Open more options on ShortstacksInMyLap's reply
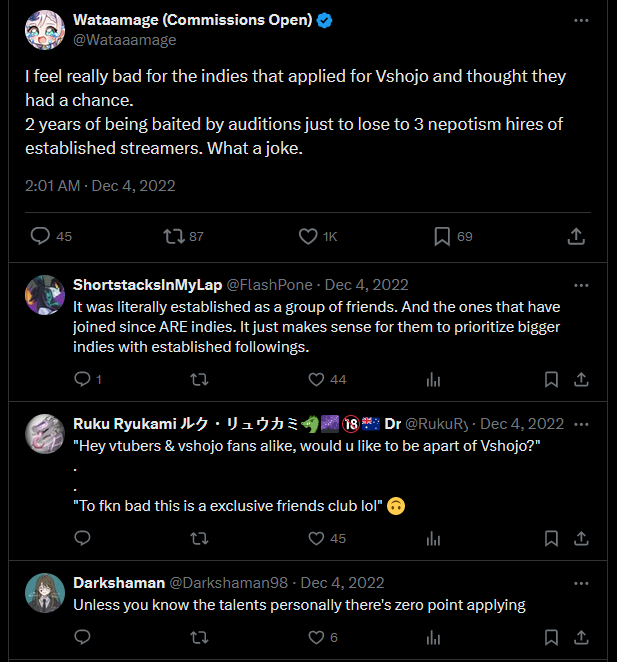The height and width of the screenshot is (662, 617). pos(581,285)
